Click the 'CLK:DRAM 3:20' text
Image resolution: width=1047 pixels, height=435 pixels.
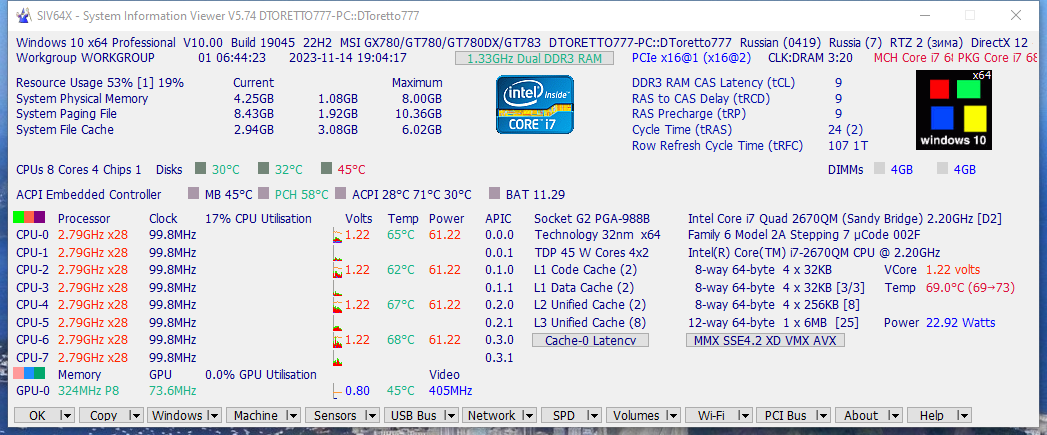pyautogui.click(x=811, y=57)
